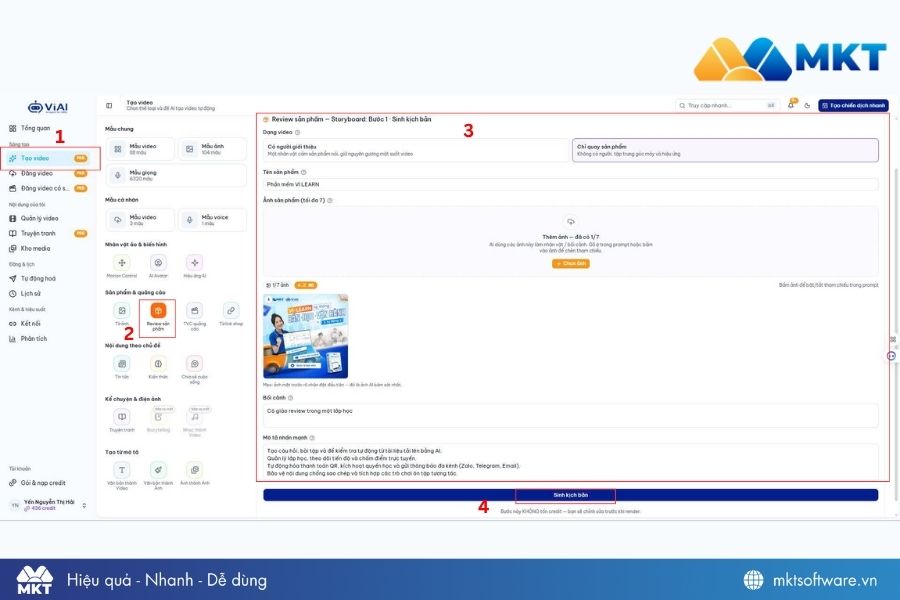900x600 pixels.
Task: Select Văn bản thành Video tool
Action: click(x=122, y=475)
